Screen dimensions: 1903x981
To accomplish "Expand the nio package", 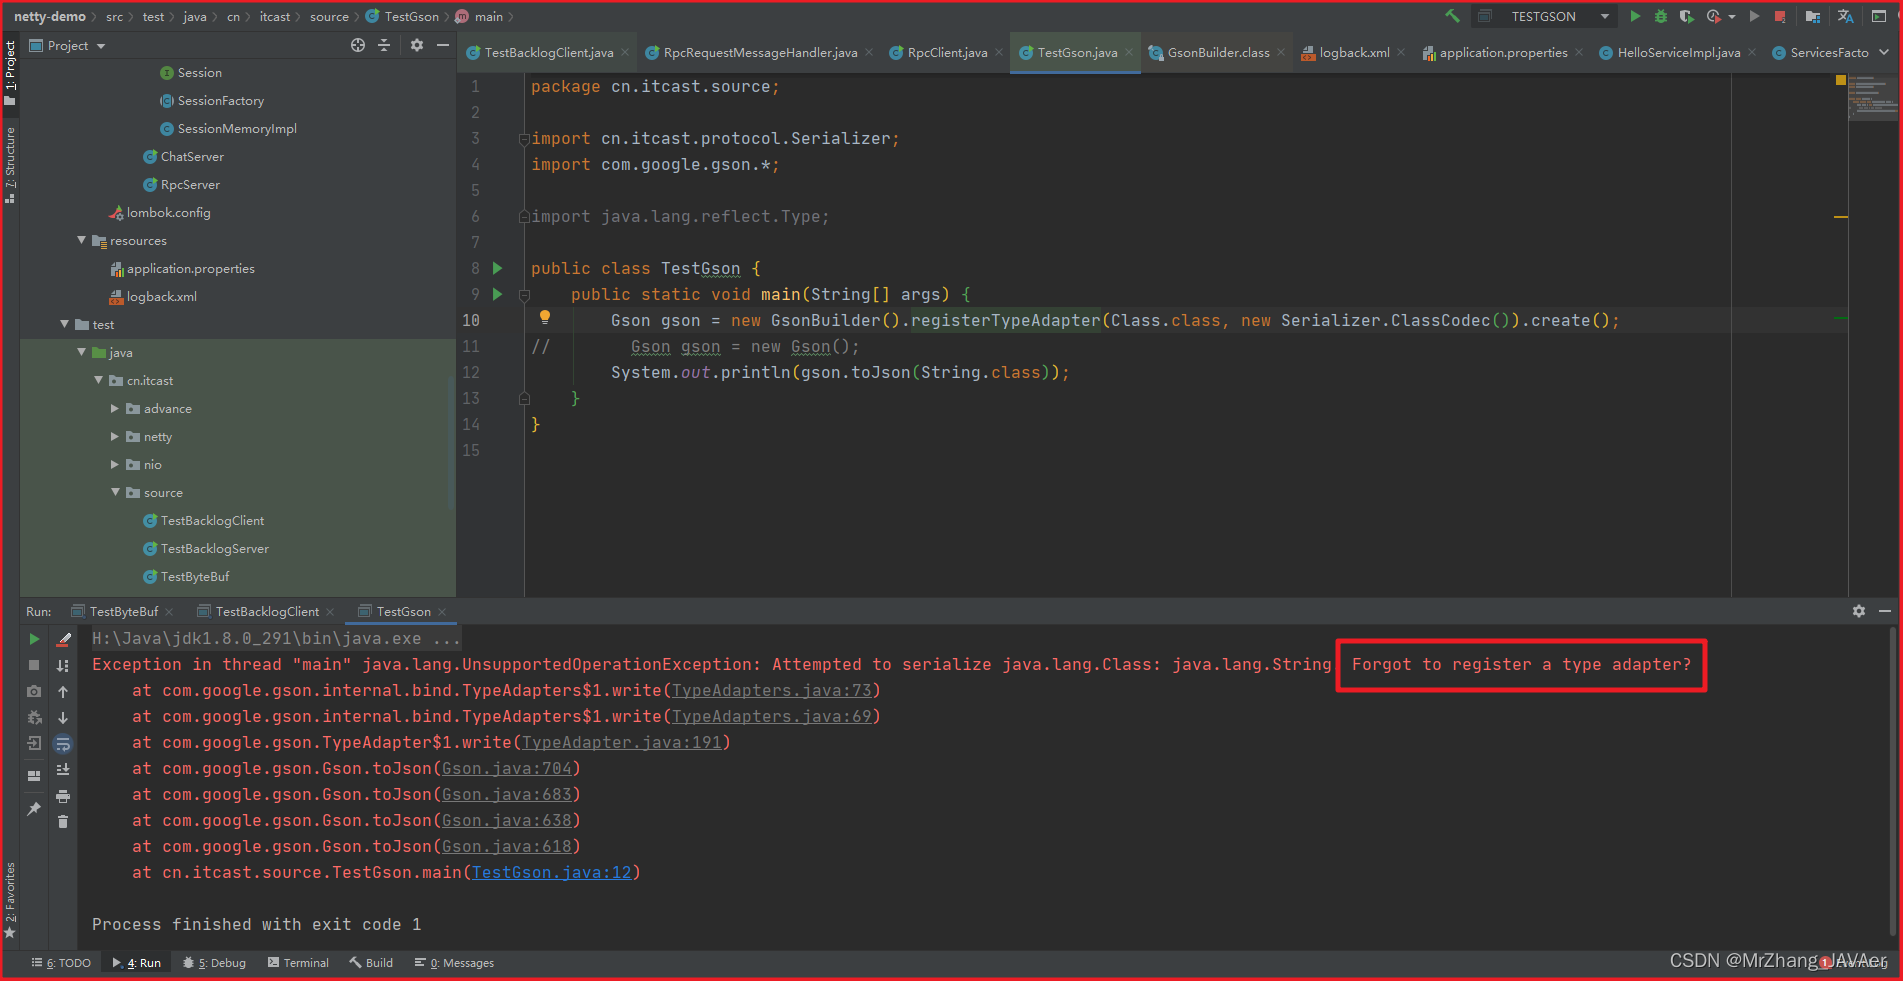I will 115,464.
